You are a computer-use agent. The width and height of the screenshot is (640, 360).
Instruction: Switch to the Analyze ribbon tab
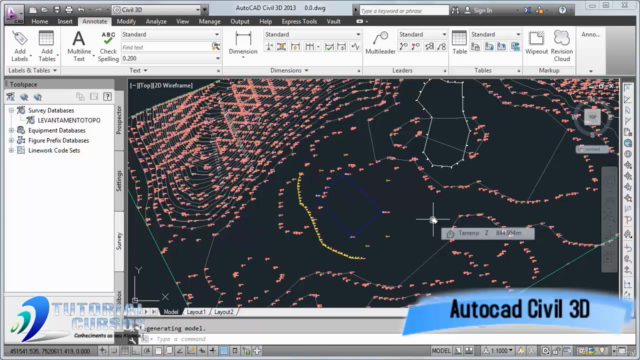[156, 21]
